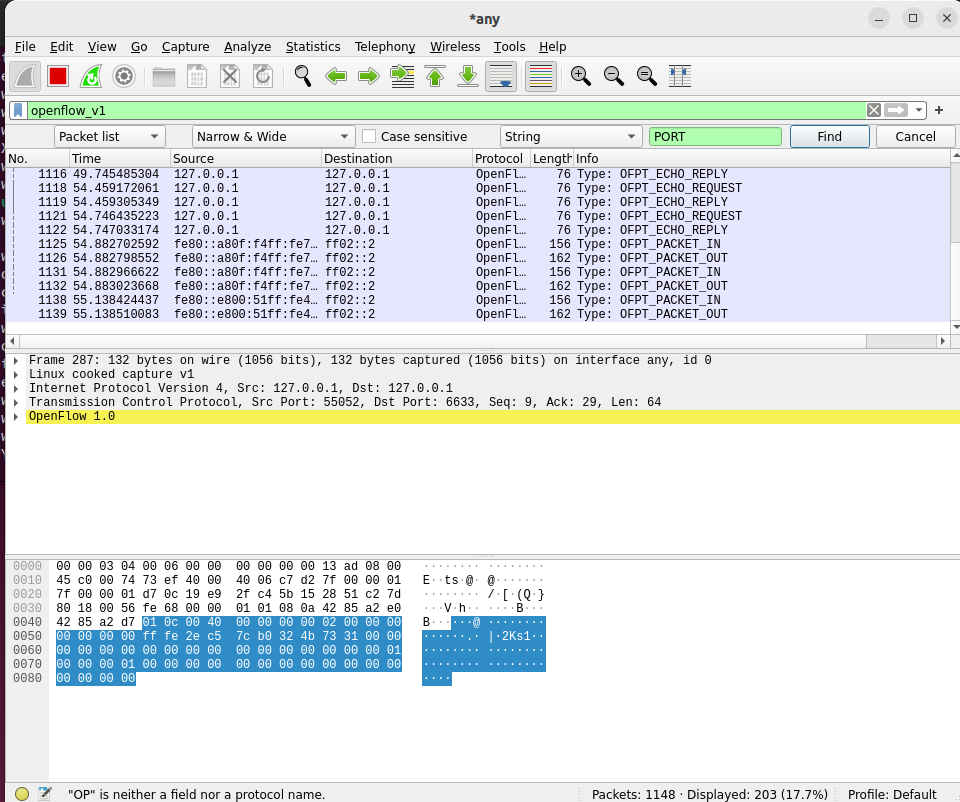The height and width of the screenshot is (802, 960).
Task: Click the find packet magnifier icon
Action: click(x=303, y=77)
